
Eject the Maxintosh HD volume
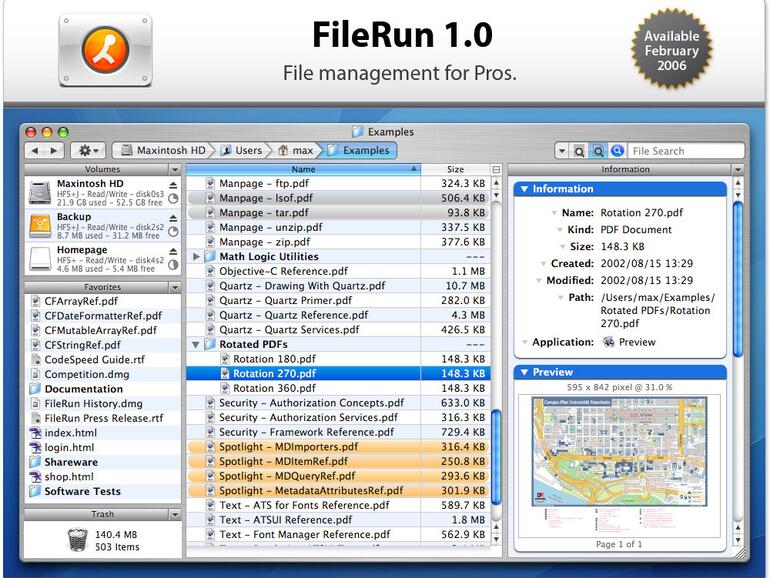point(173,185)
